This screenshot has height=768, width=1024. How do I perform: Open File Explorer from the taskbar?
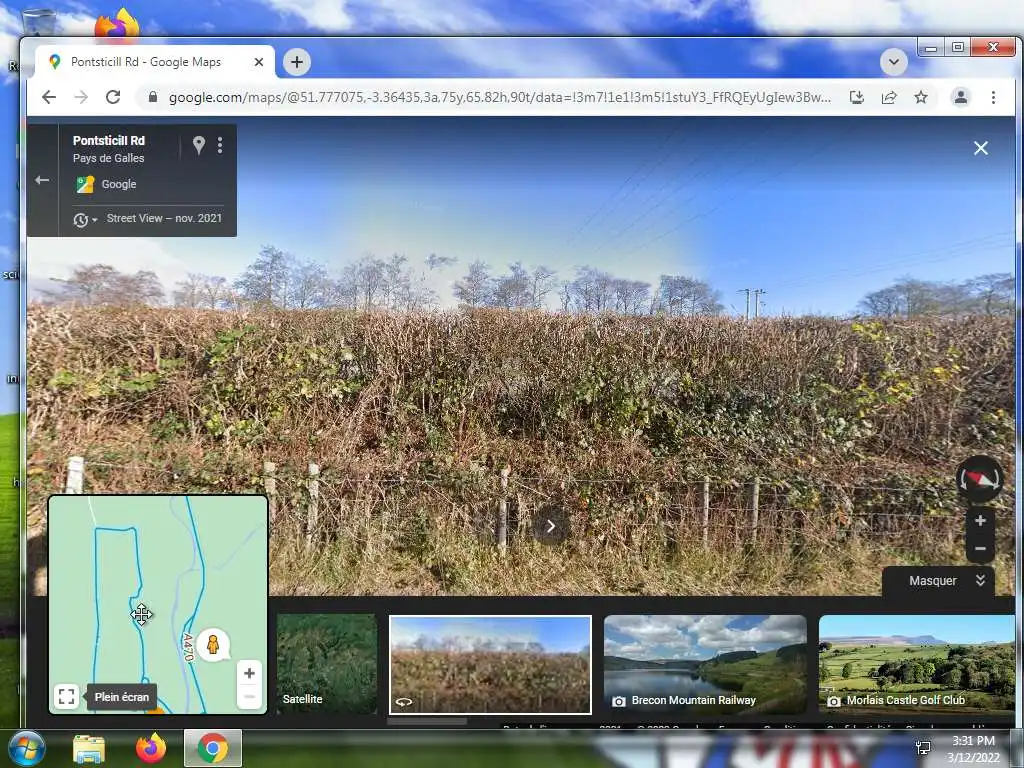[x=89, y=749]
